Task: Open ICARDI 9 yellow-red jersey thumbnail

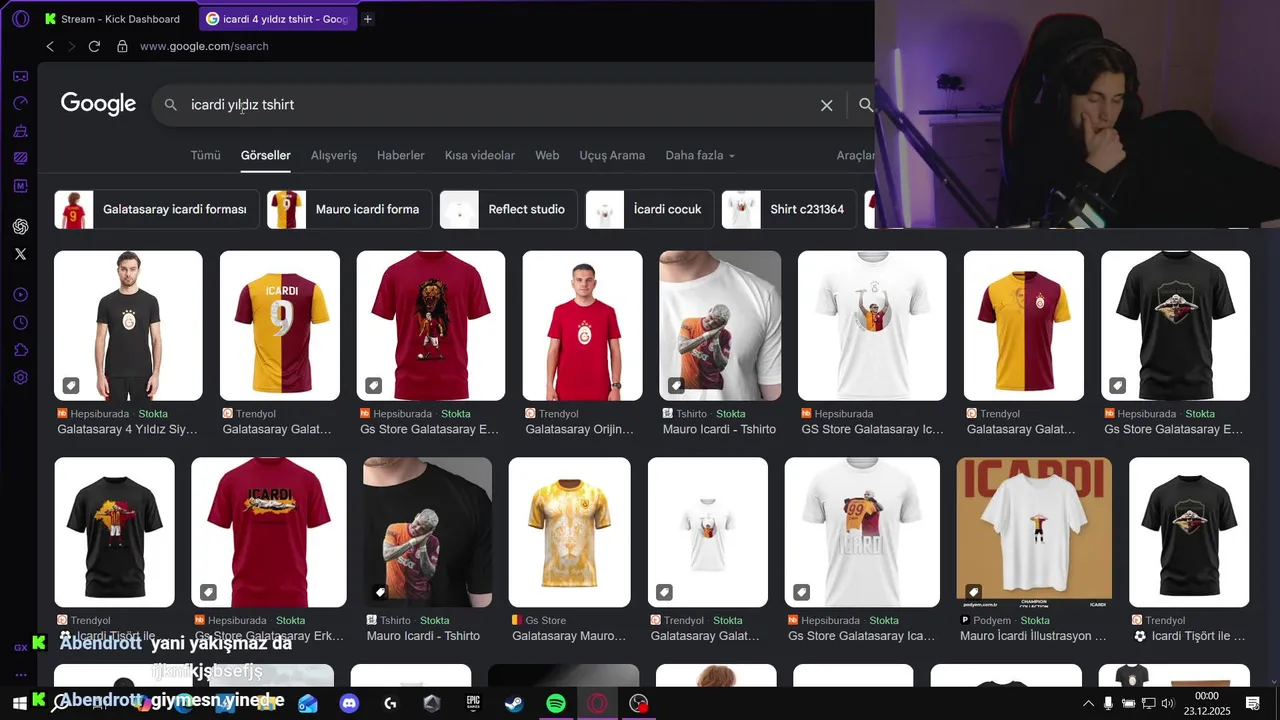Action: click(x=280, y=325)
